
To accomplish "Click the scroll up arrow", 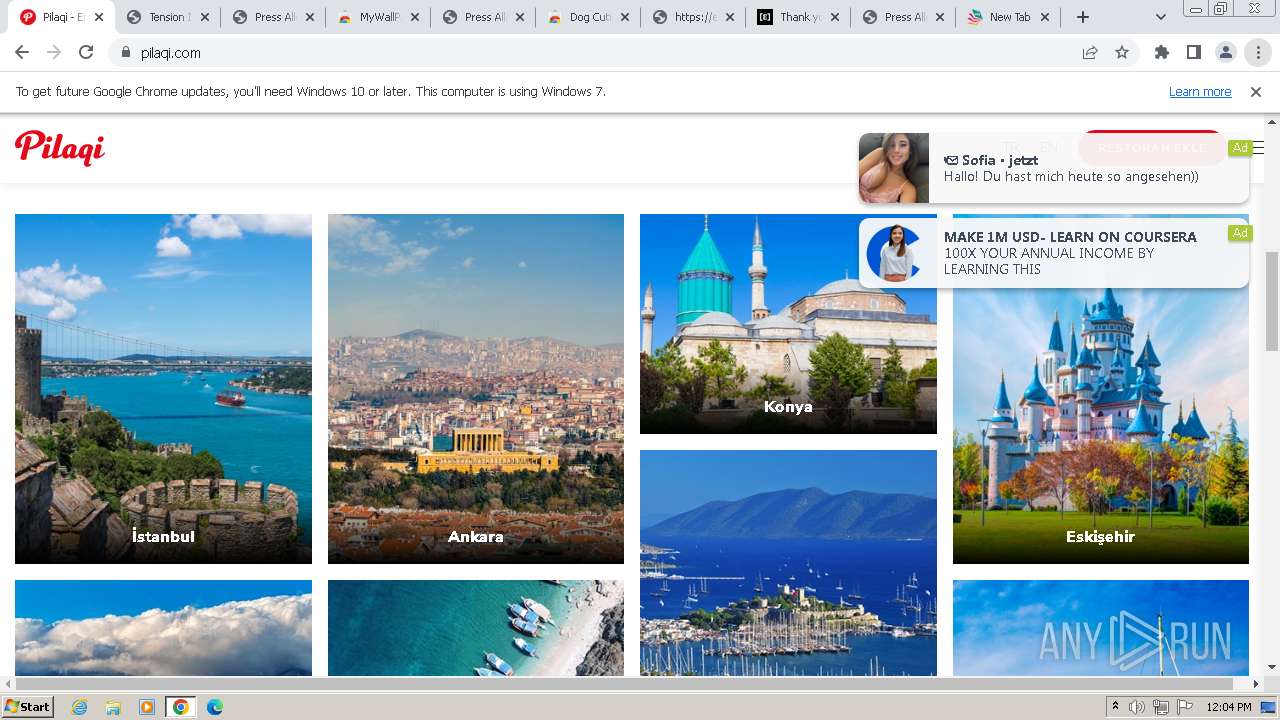I will (x=1272, y=123).
